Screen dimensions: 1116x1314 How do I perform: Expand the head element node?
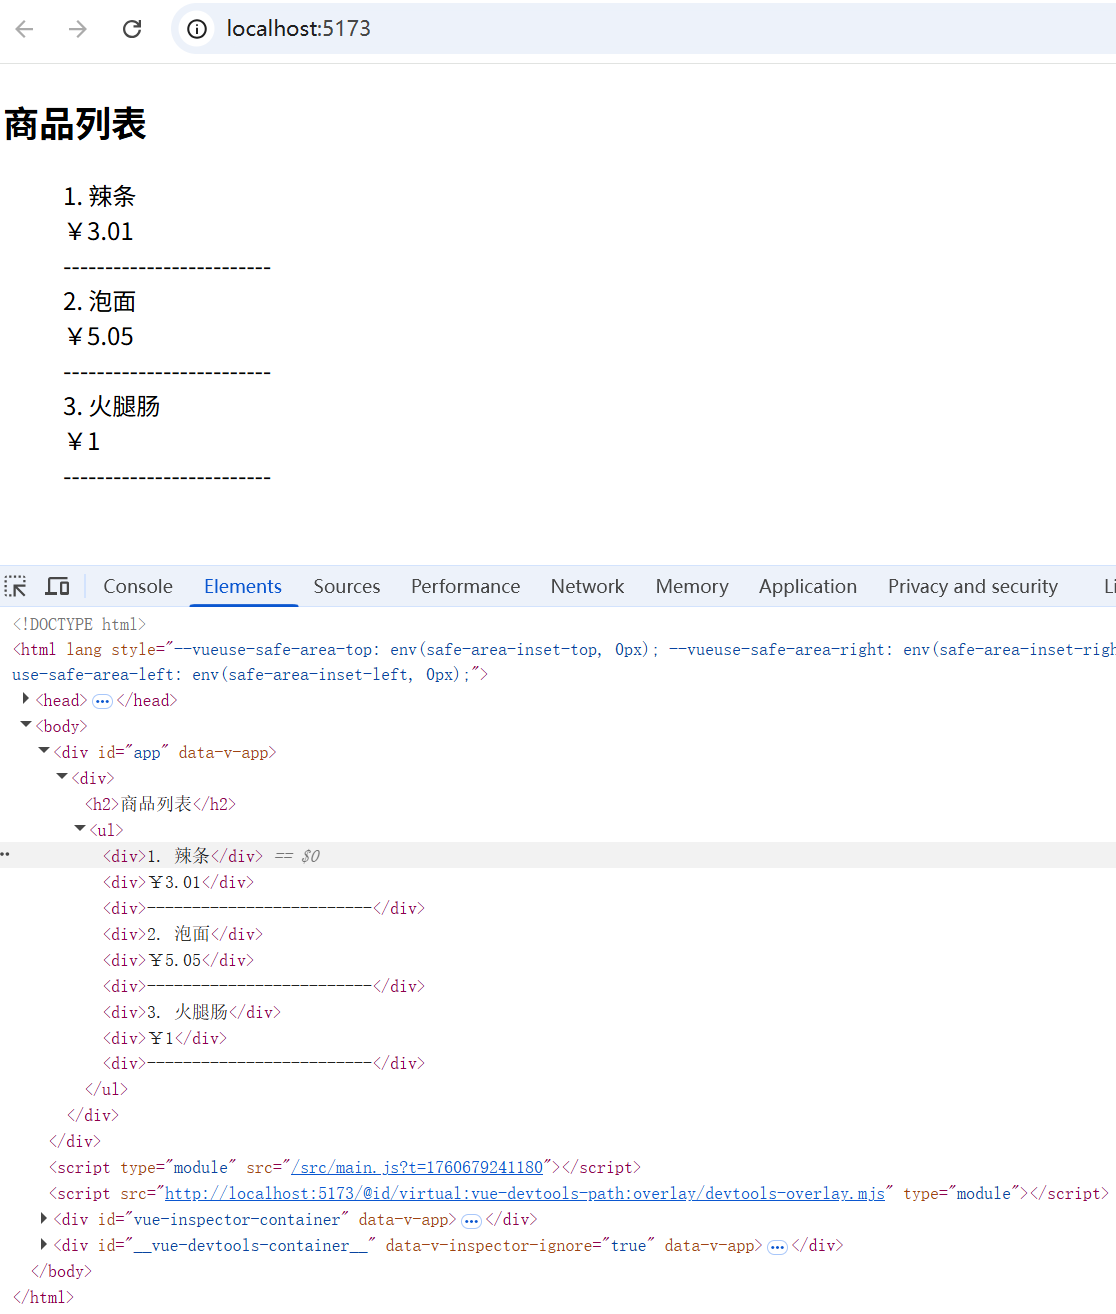pos(26,699)
